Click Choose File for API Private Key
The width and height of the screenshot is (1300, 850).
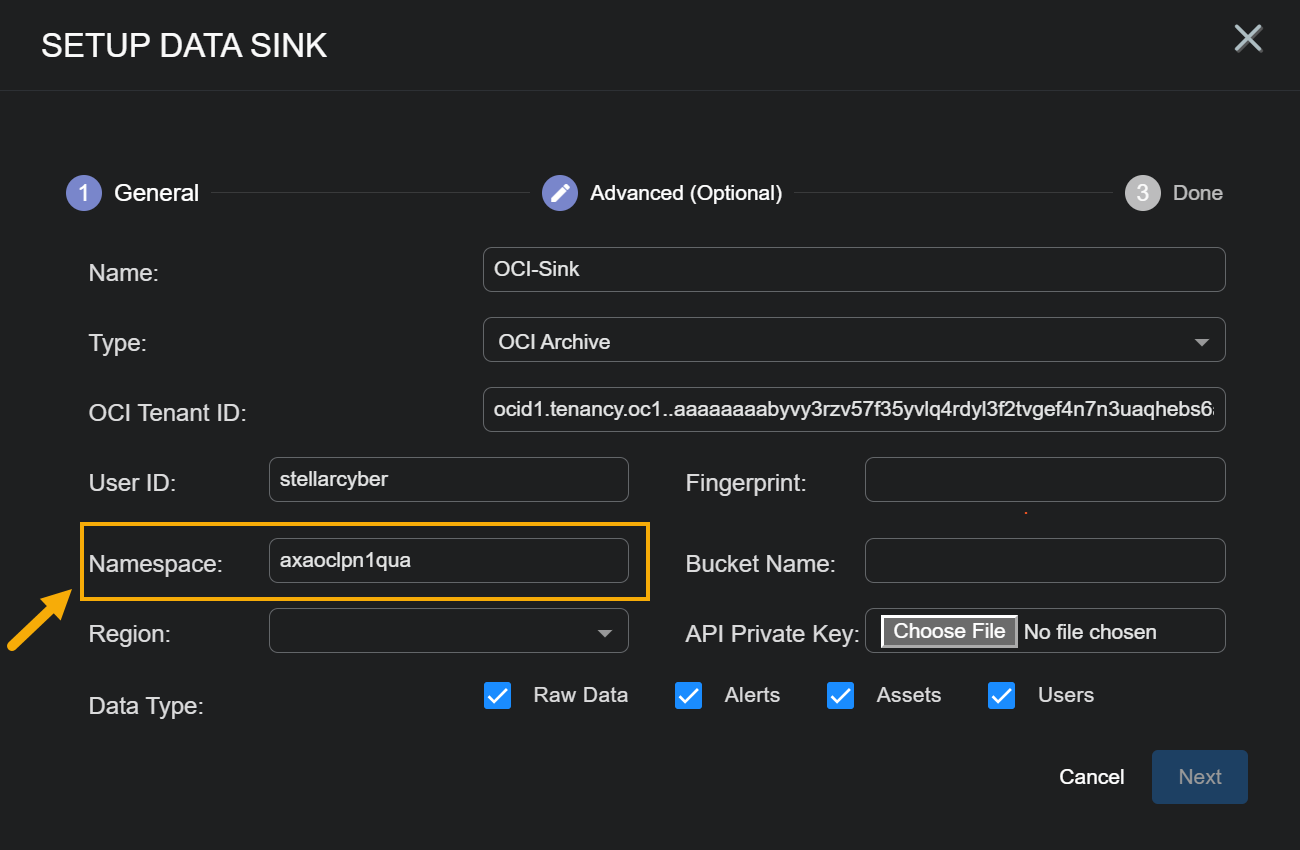(x=949, y=631)
